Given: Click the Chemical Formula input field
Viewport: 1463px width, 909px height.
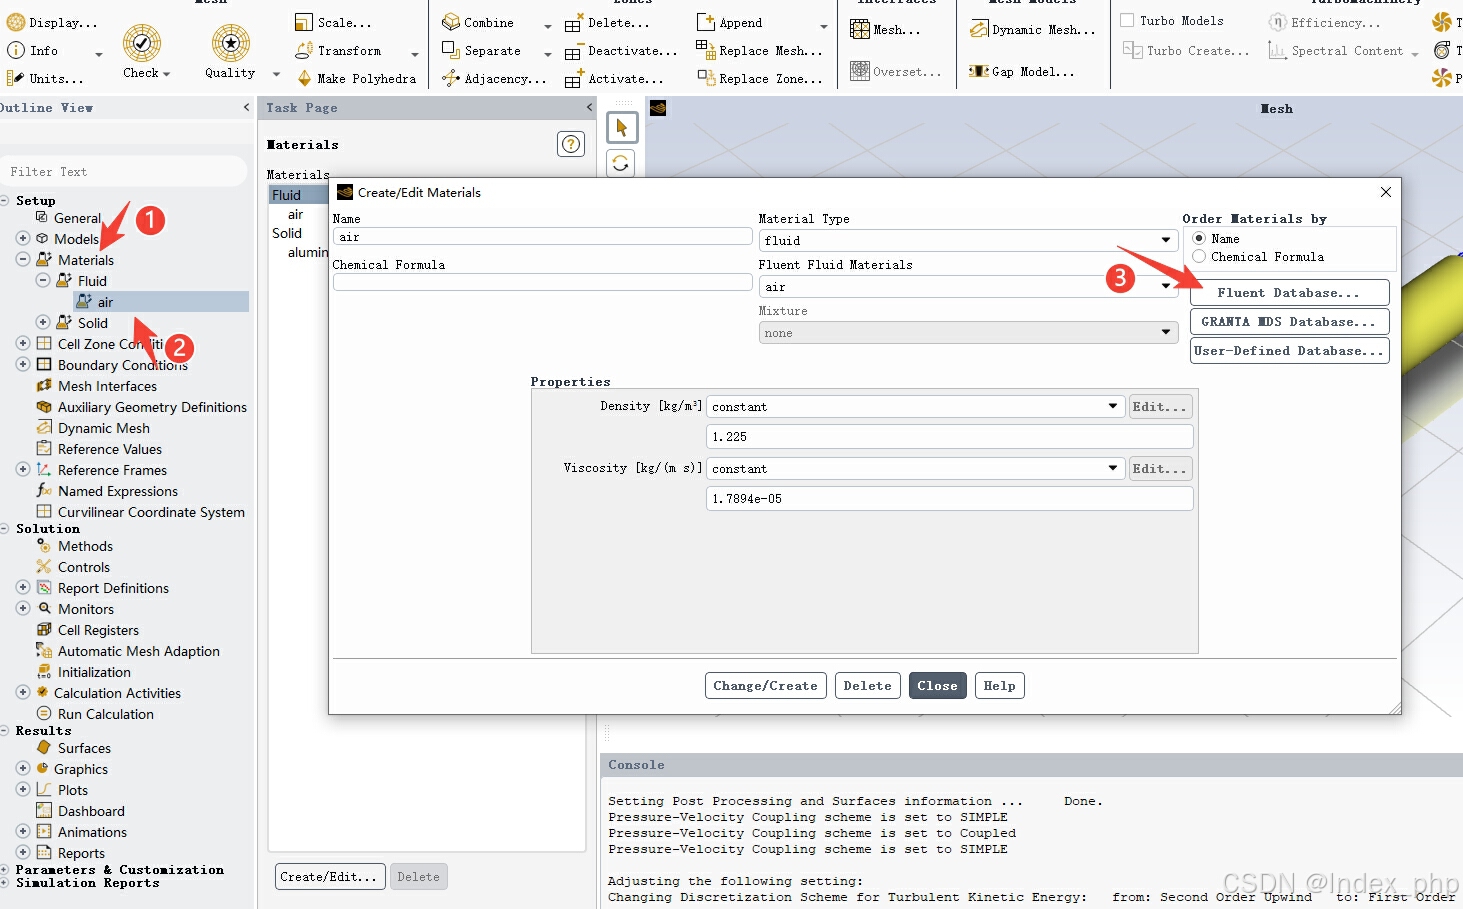Looking at the screenshot, I should [x=542, y=283].
